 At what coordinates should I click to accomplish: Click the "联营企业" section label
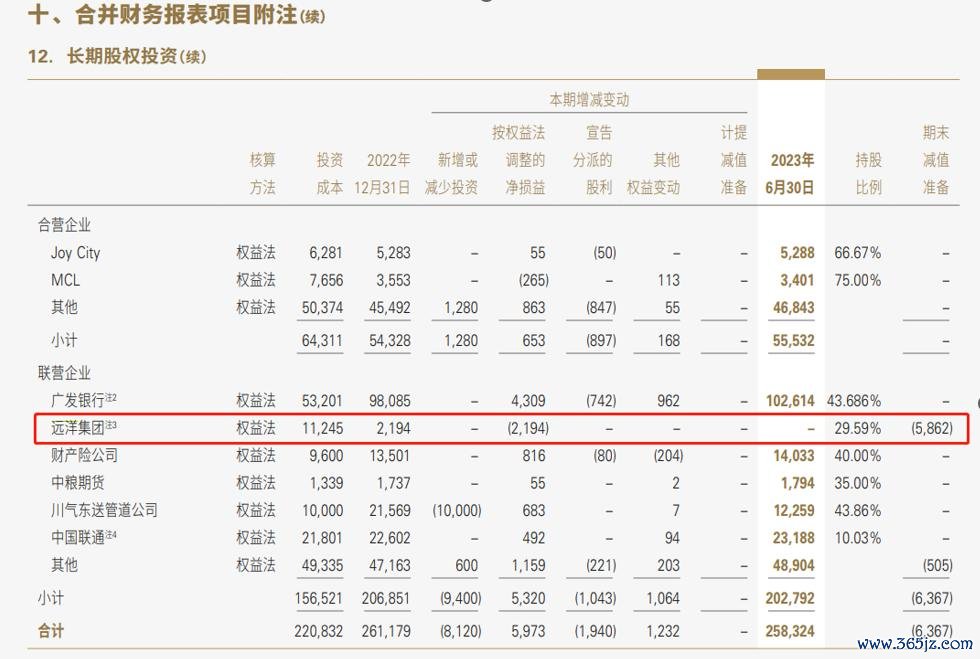click(64, 373)
